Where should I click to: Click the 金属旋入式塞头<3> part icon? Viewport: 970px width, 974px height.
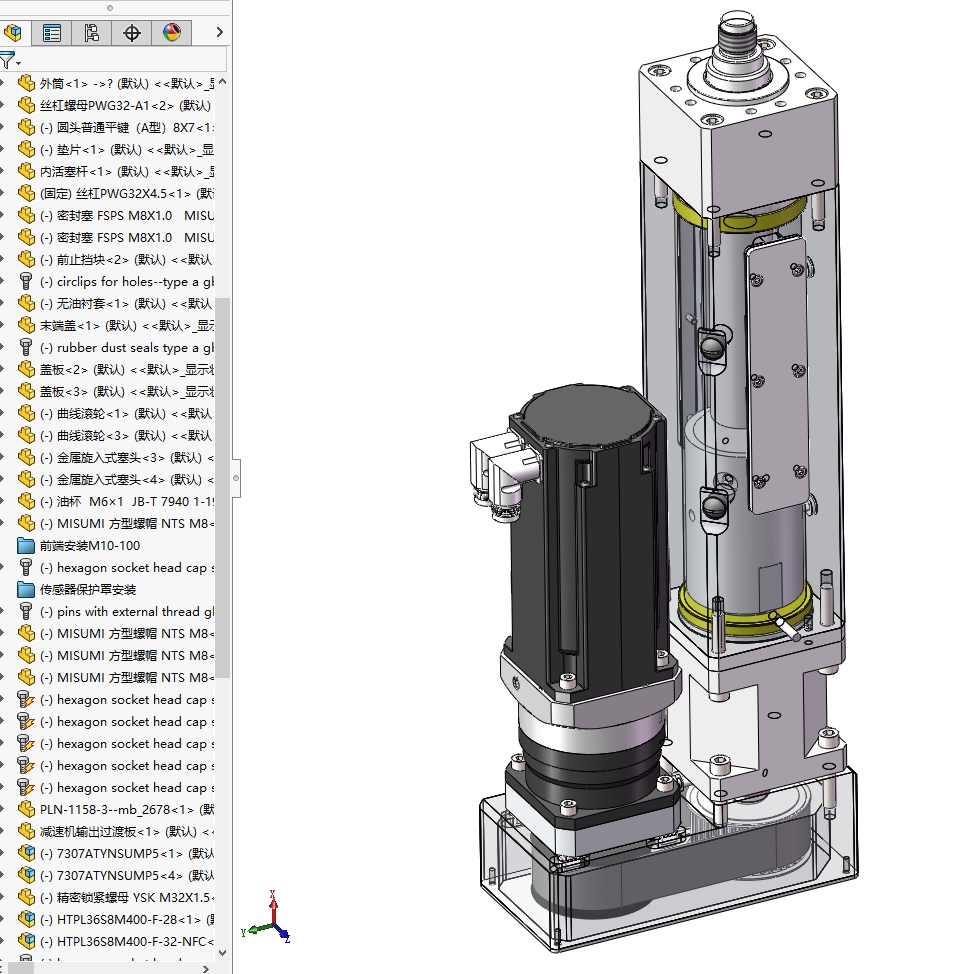26,458
